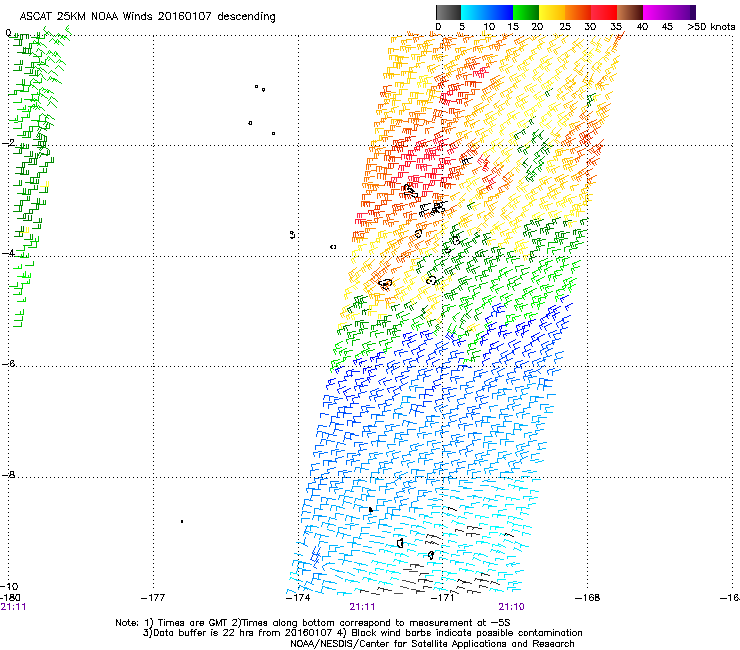Screen dimensions: 740x650
Task: Click the '-8' latitude axis label
Action: click(8, 474)
